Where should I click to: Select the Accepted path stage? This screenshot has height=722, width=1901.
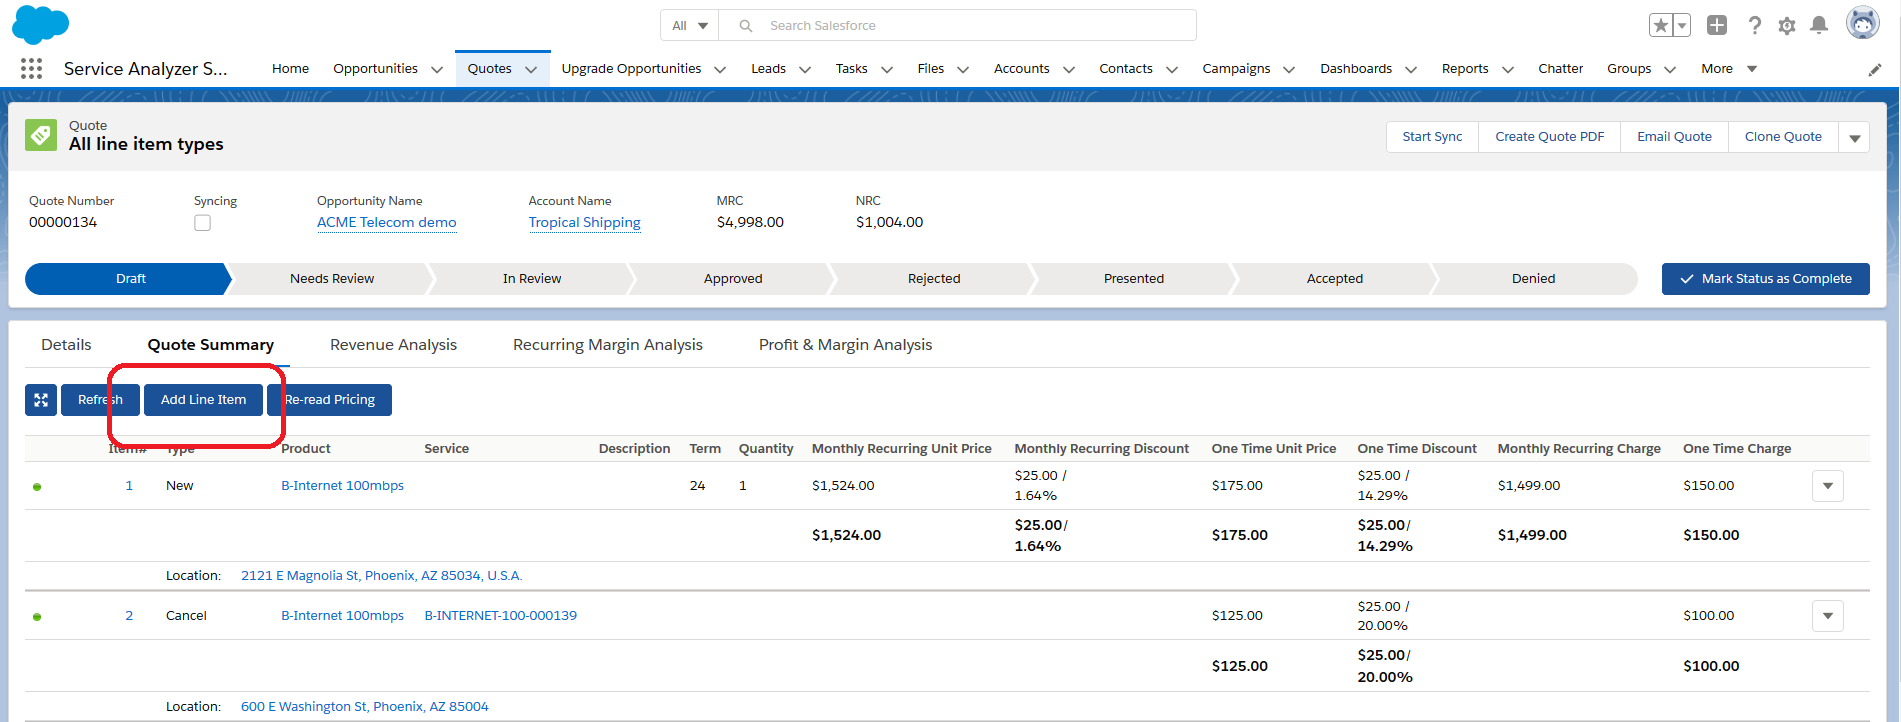point(1334,279)
